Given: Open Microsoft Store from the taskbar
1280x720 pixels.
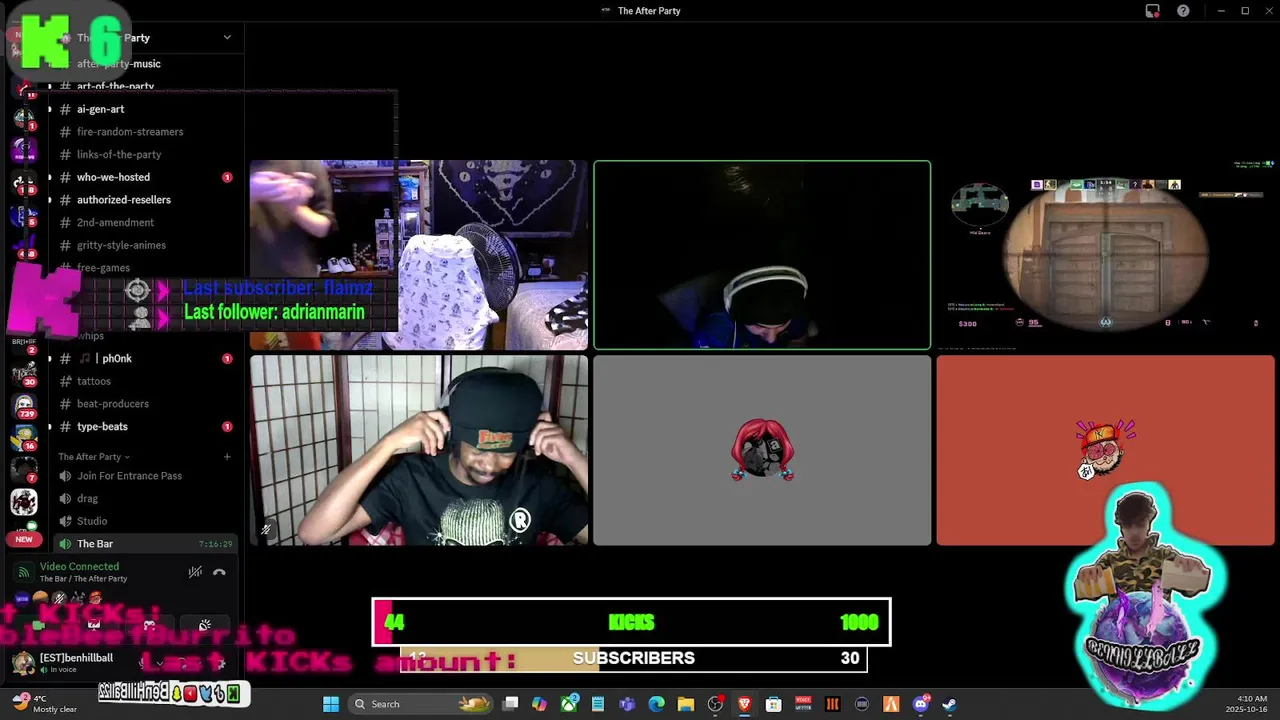Looking at the screenshot, I should pos(773,704).
